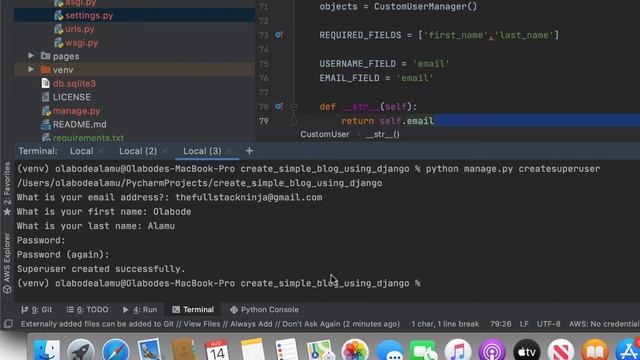The height and width of the screenshot is (360, 640).
Task: Open Podcasts from the dock
Action: pos(492,350)
